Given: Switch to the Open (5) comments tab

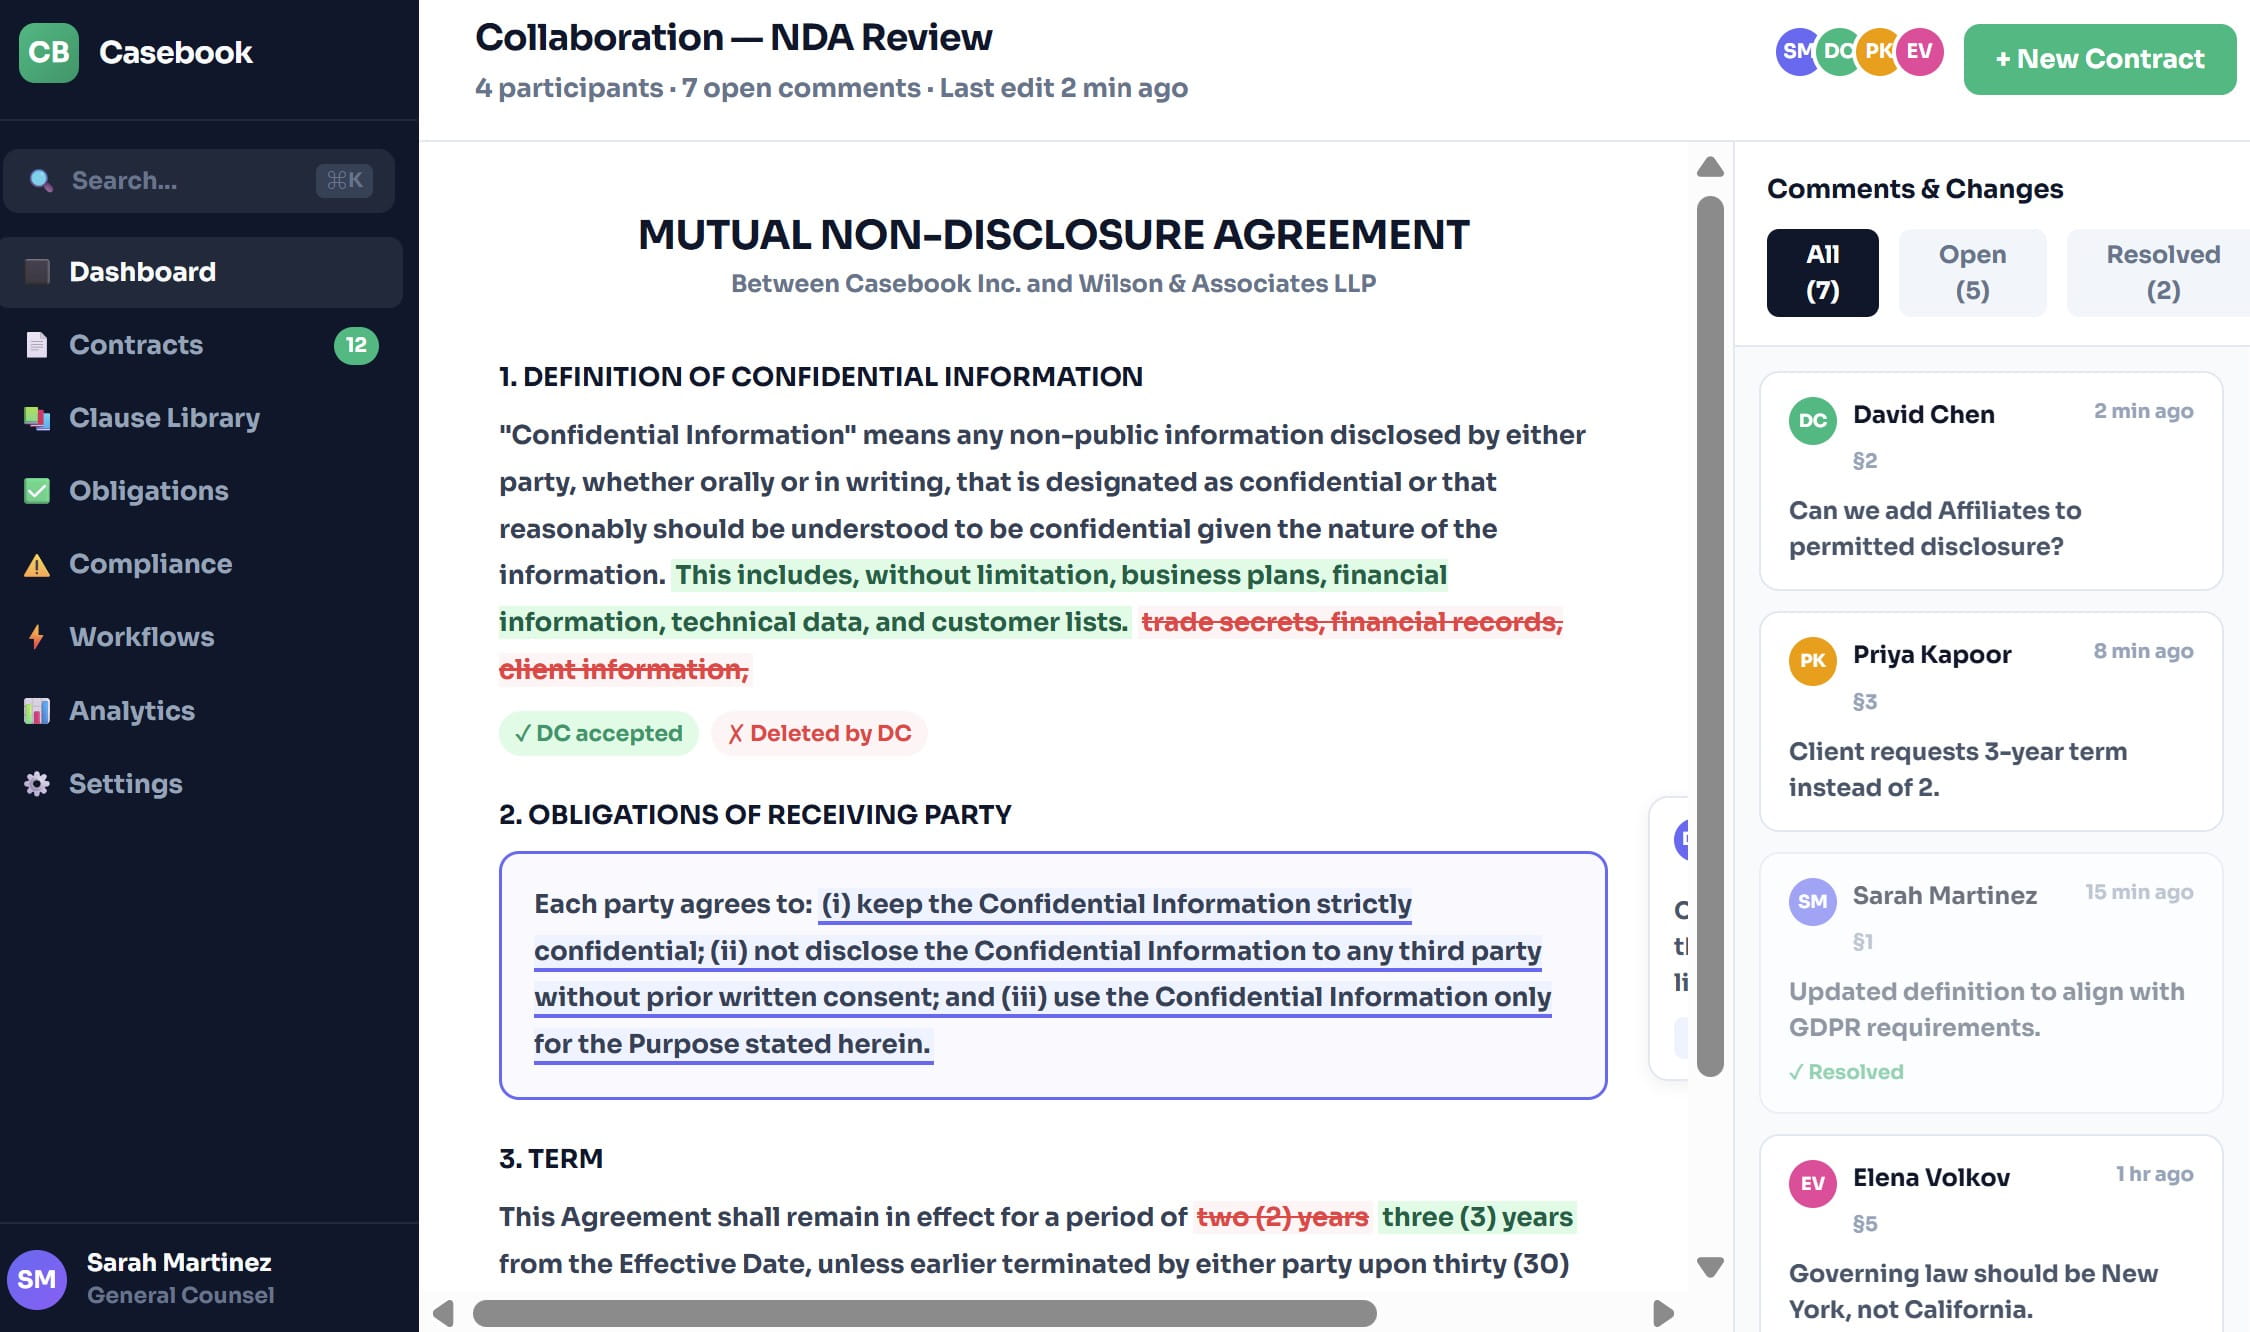Looking at the screenshot, I should click(1971, 272).
